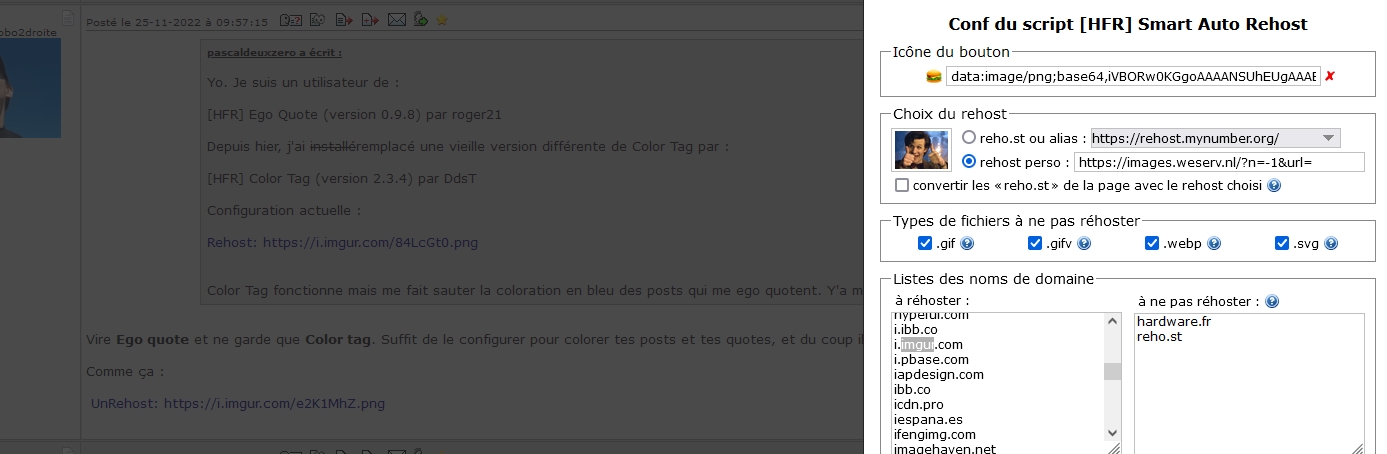Open the UnRehost imgur e2K1MhZ.png link
1387x454 pixels.
click(238, 404)
